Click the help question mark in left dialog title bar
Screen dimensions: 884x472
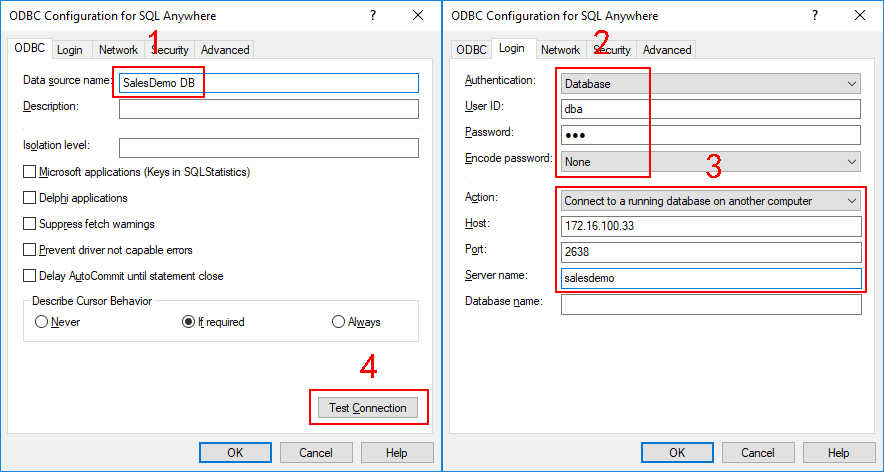(372, 16)
